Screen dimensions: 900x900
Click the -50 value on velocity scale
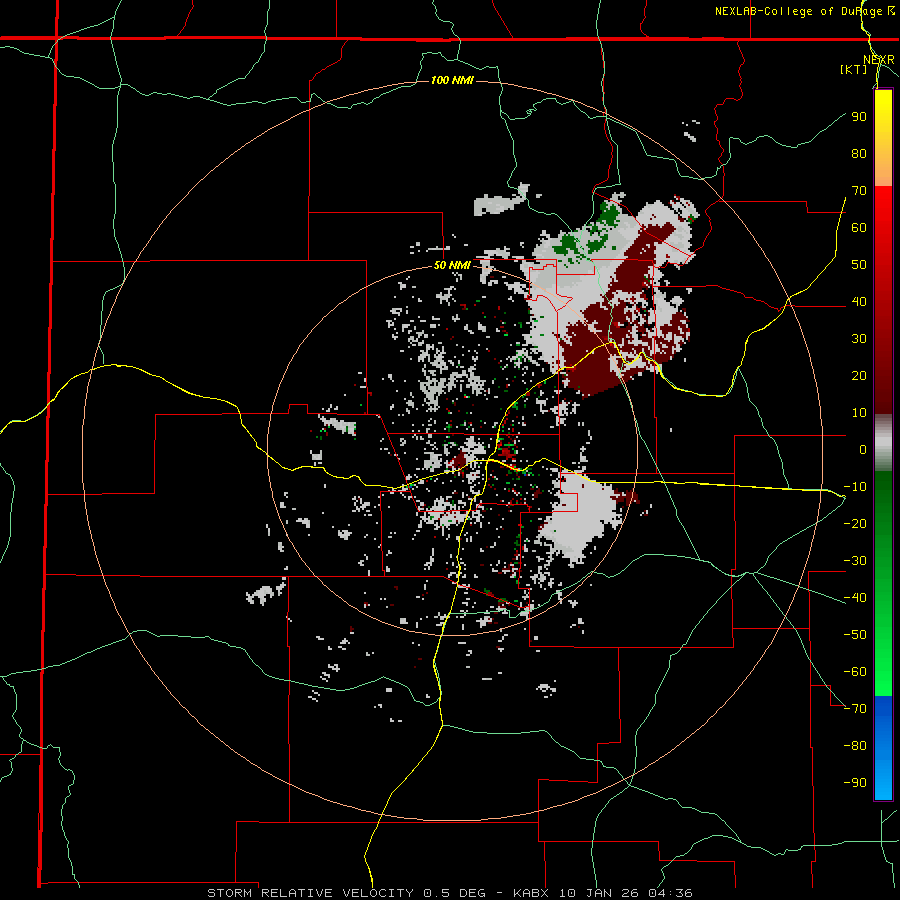[x=855, y=635]
